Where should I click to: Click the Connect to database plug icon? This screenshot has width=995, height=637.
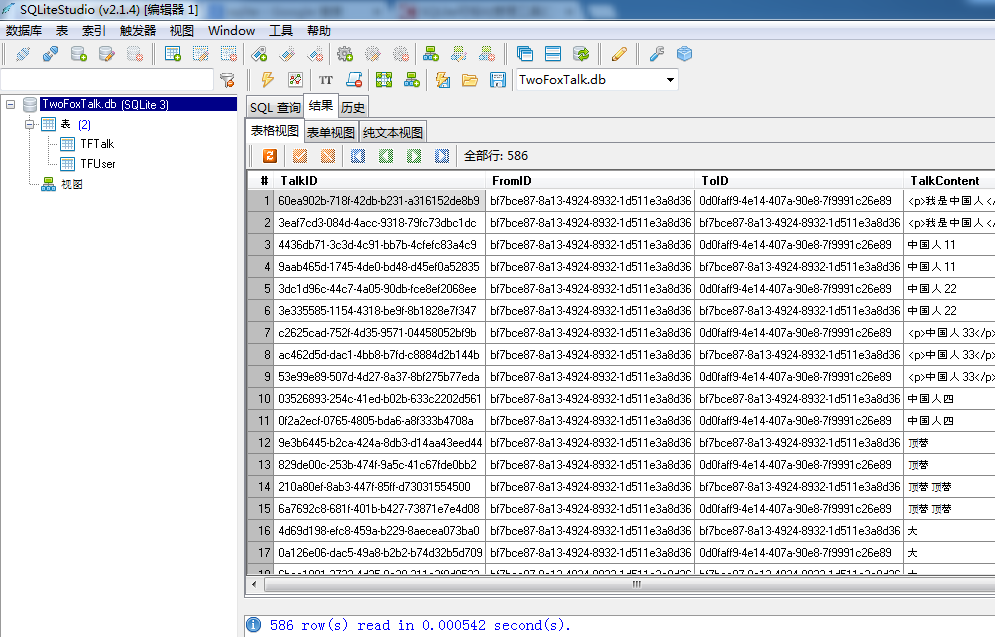pyautogui.click(x=23, y=54)
